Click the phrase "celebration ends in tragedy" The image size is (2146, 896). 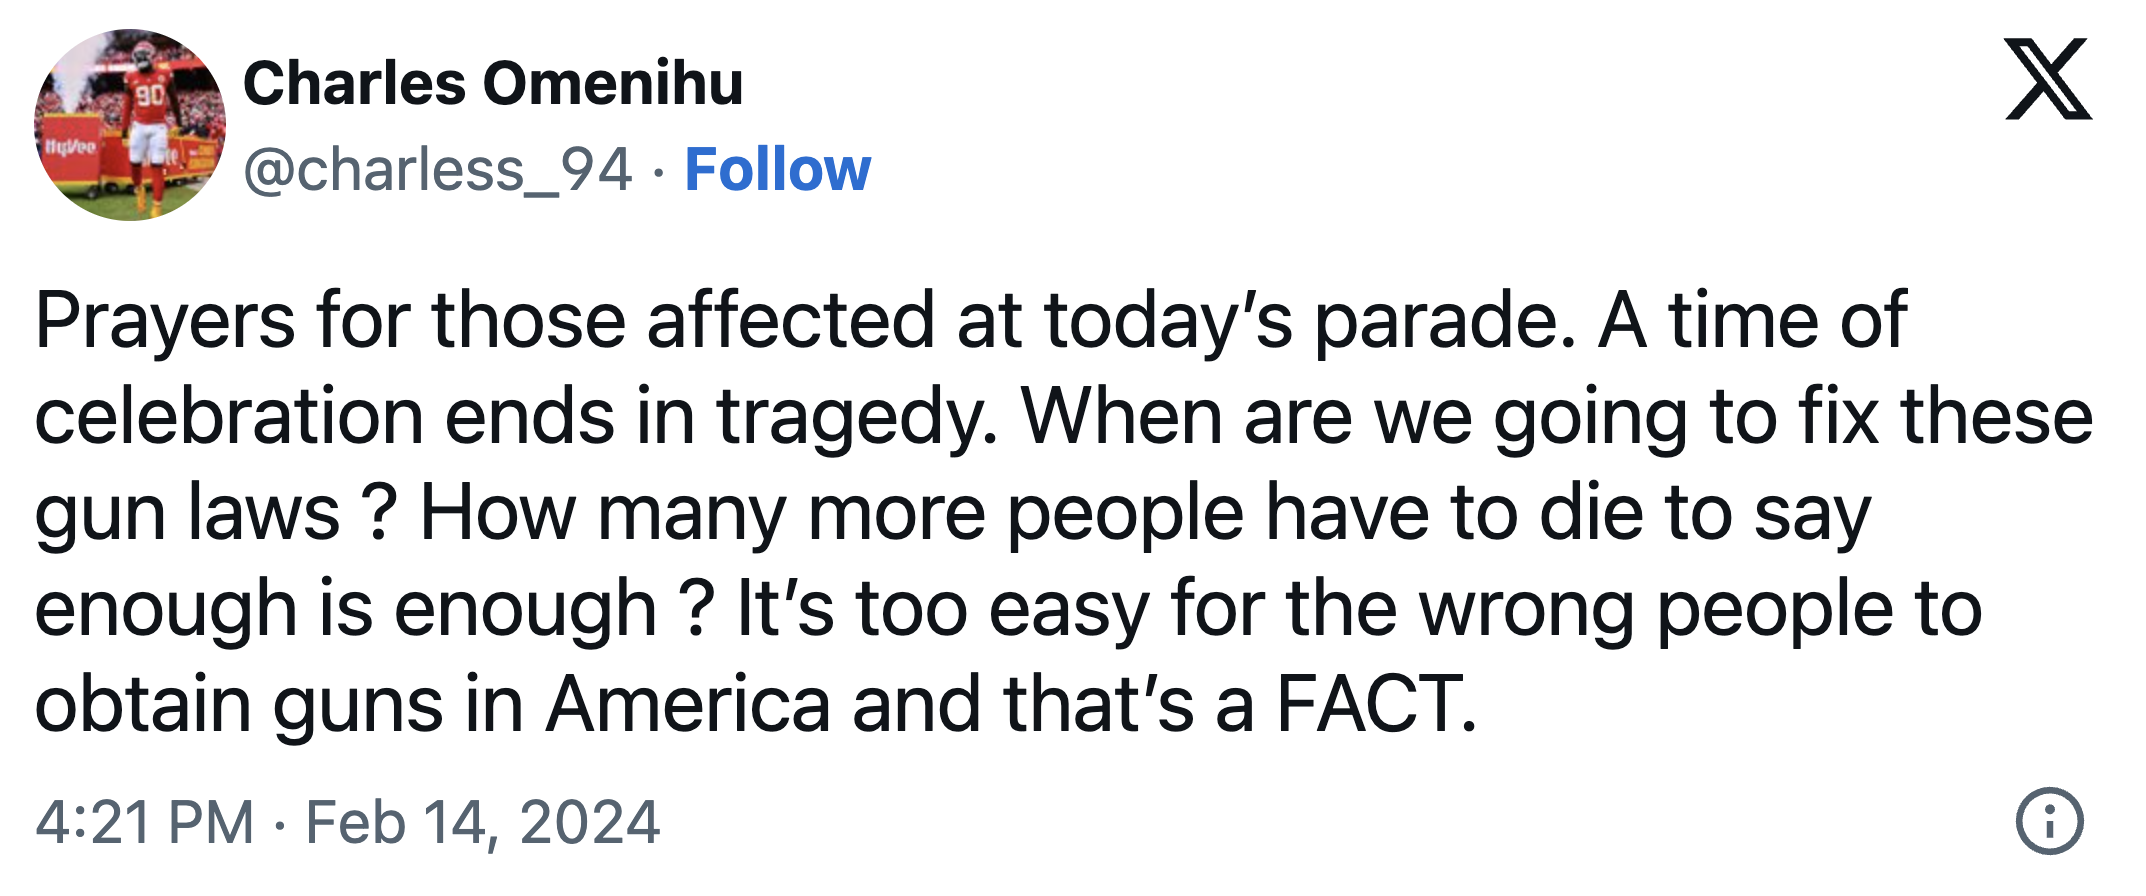(x=515, y=417)
